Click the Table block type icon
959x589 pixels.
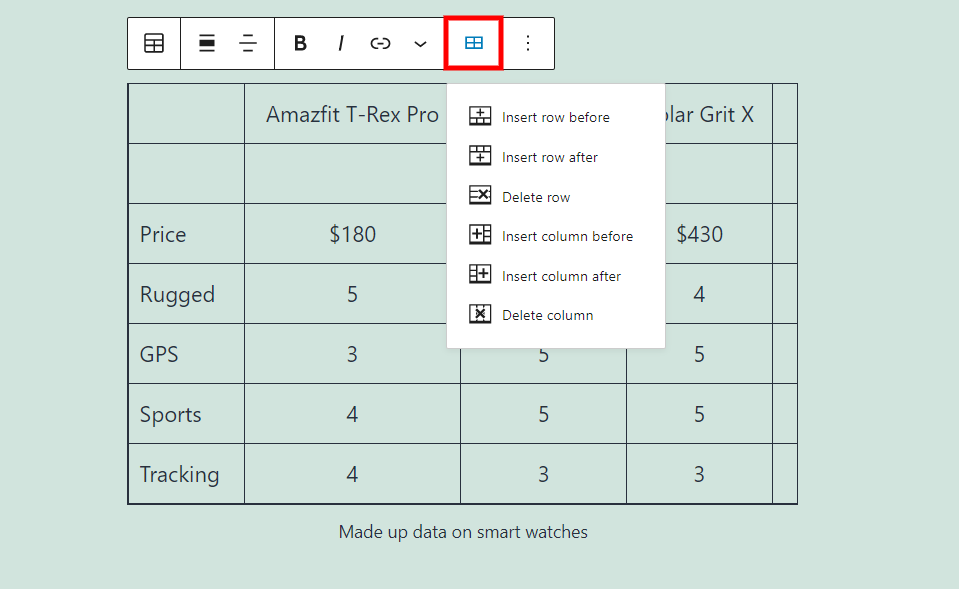(x=154, y=44)
